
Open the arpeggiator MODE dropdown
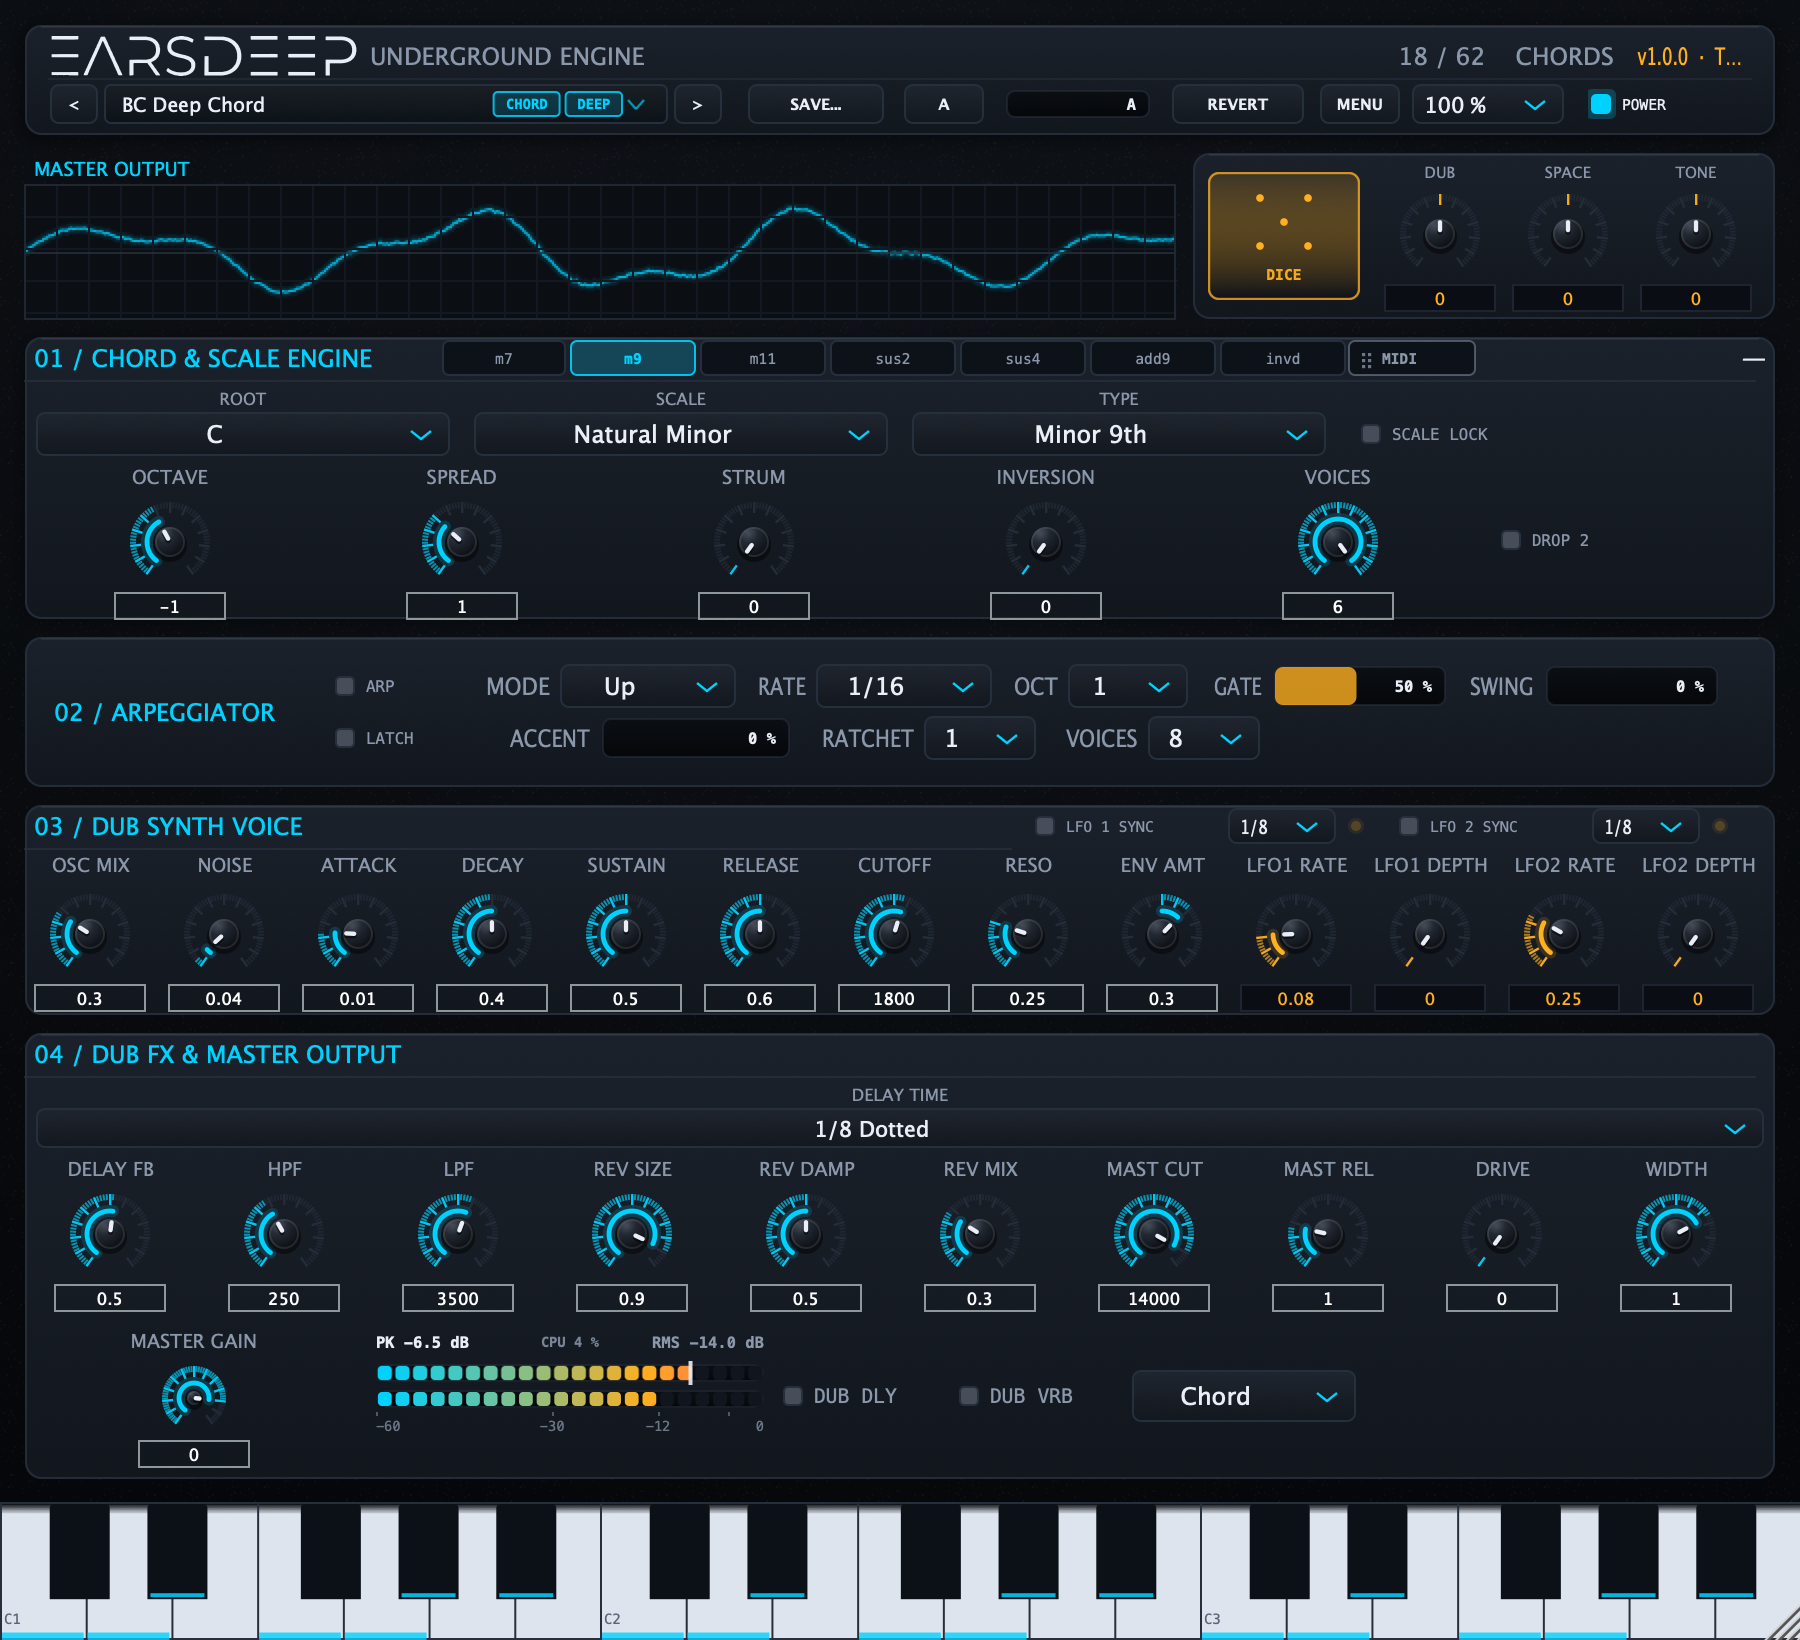coord(648,686)
